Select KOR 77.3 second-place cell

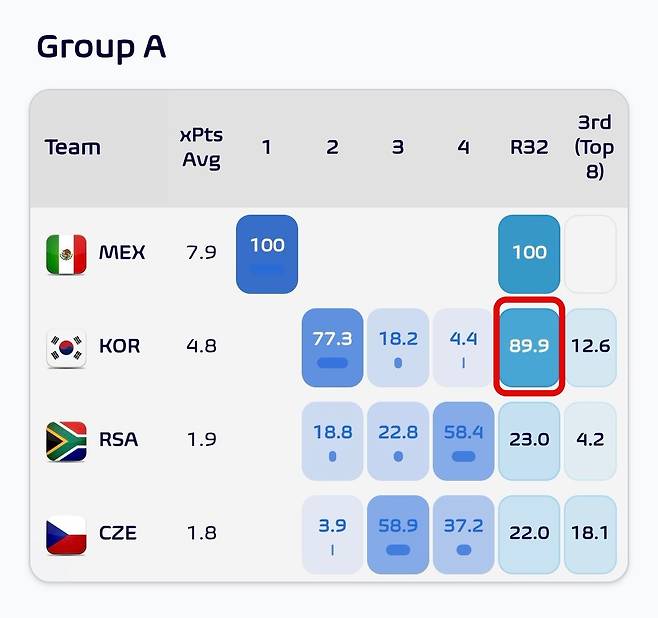[x=332, y=347]
